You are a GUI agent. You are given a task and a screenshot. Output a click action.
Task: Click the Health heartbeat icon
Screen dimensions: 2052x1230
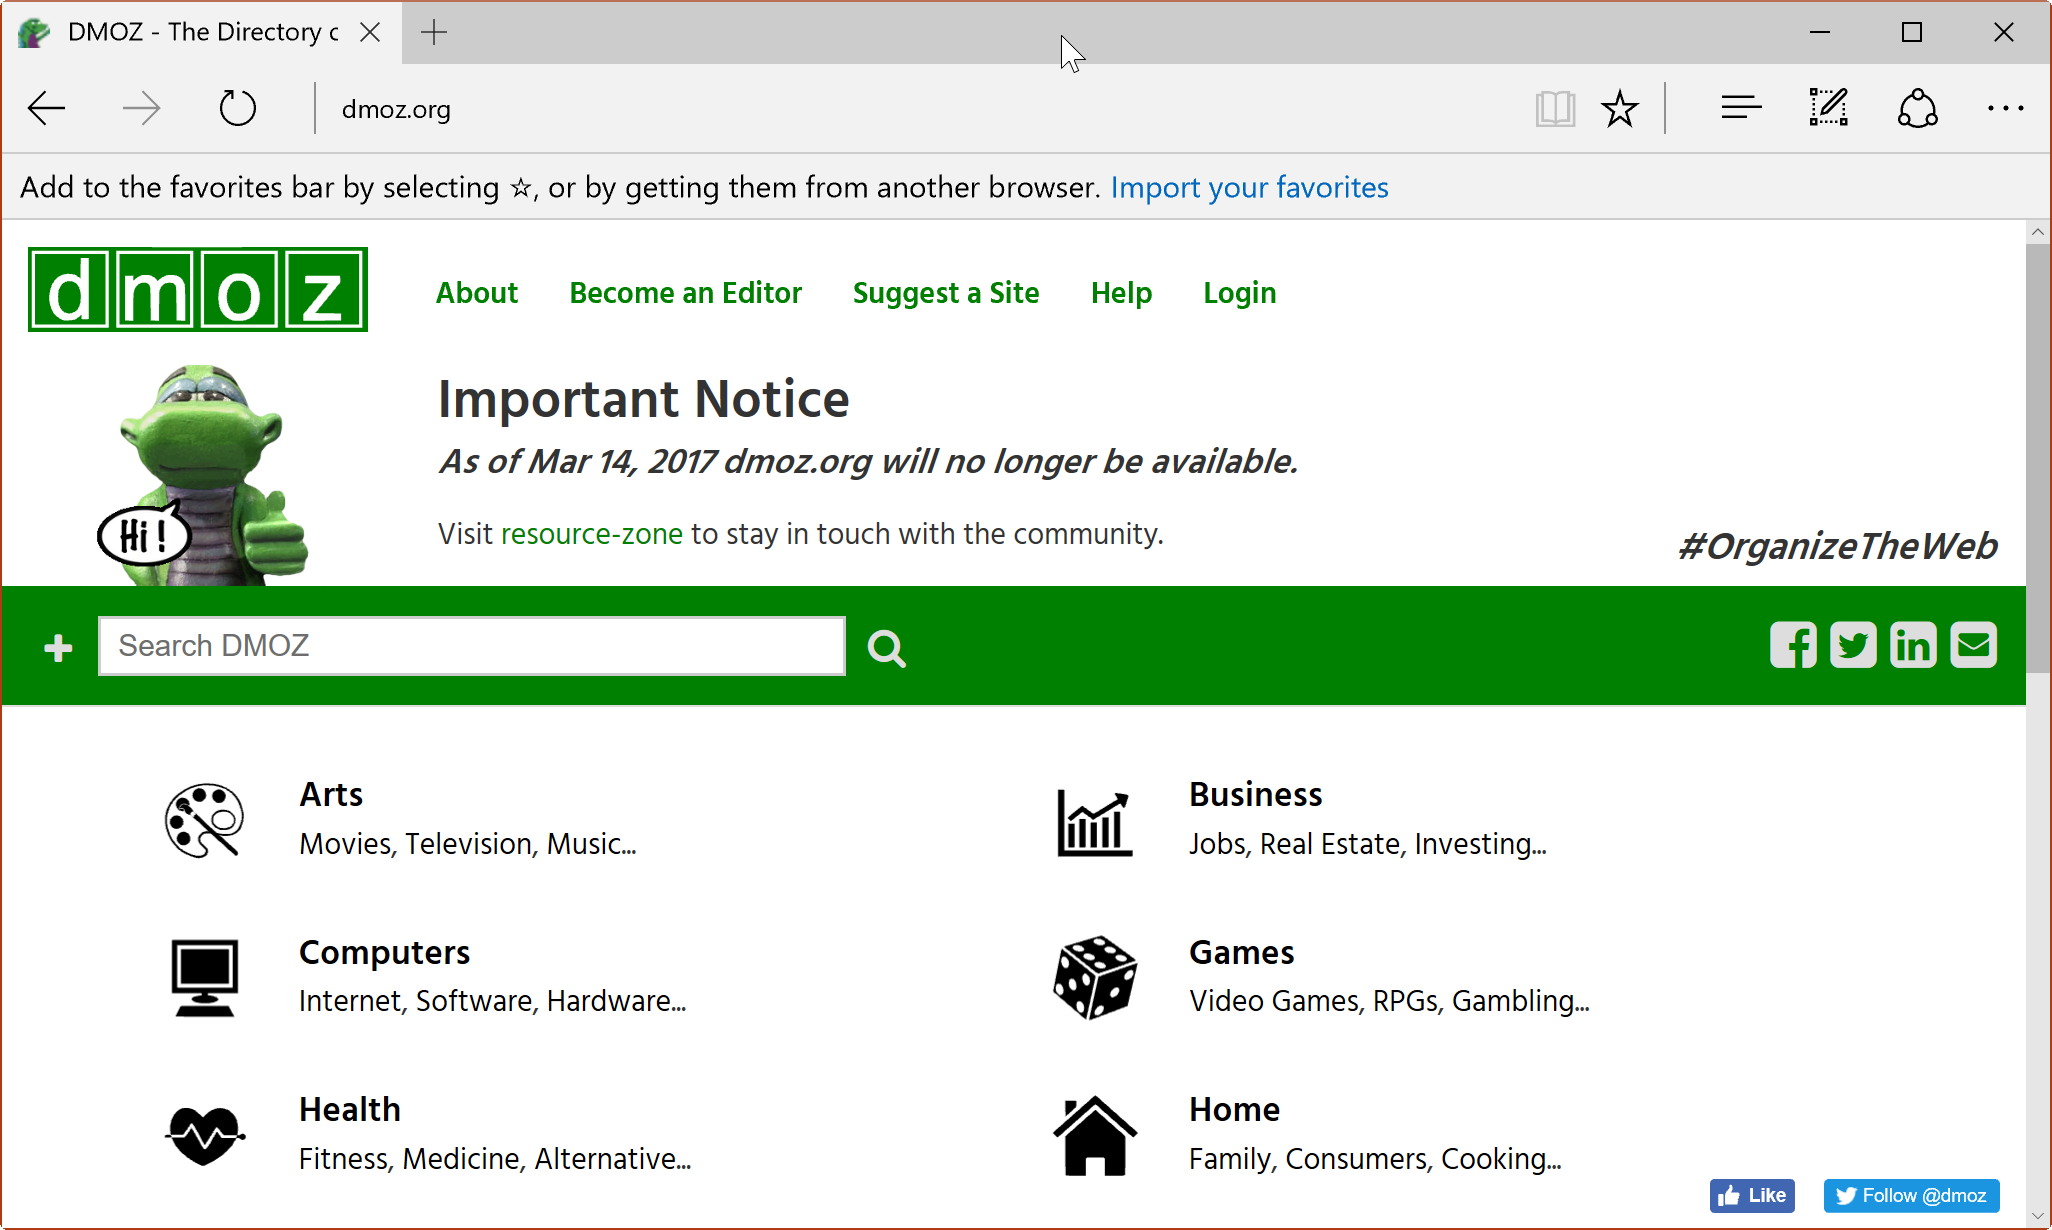(204, 1136)
